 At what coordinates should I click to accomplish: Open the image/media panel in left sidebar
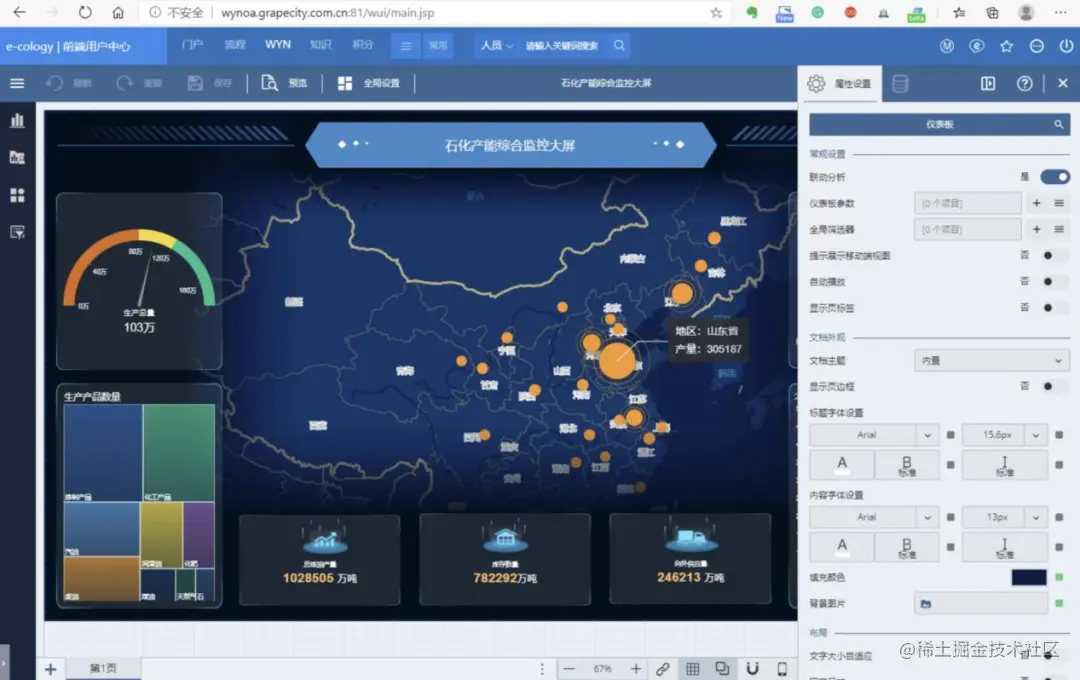click(x=17, y=157)
